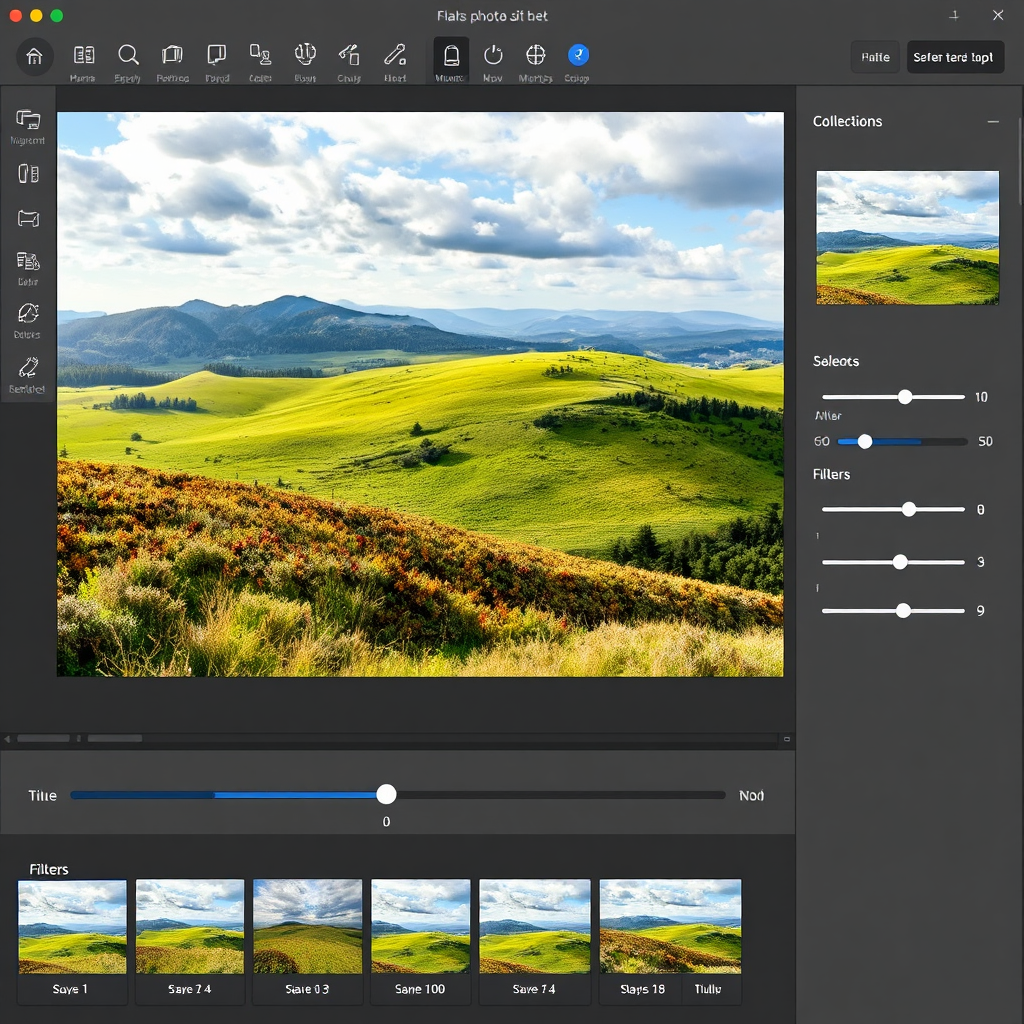Click the Tulle tab beside Slays 18
This screenshot has height=1024, width=1024.
coord(708,989)
